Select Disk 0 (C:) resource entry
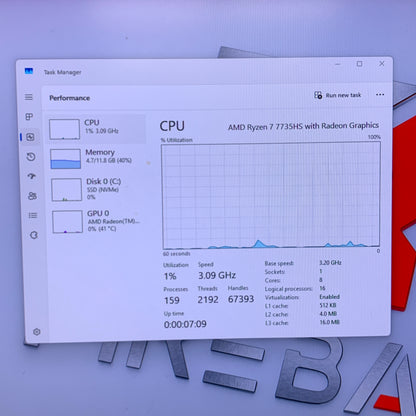 [x=98, y=189]
